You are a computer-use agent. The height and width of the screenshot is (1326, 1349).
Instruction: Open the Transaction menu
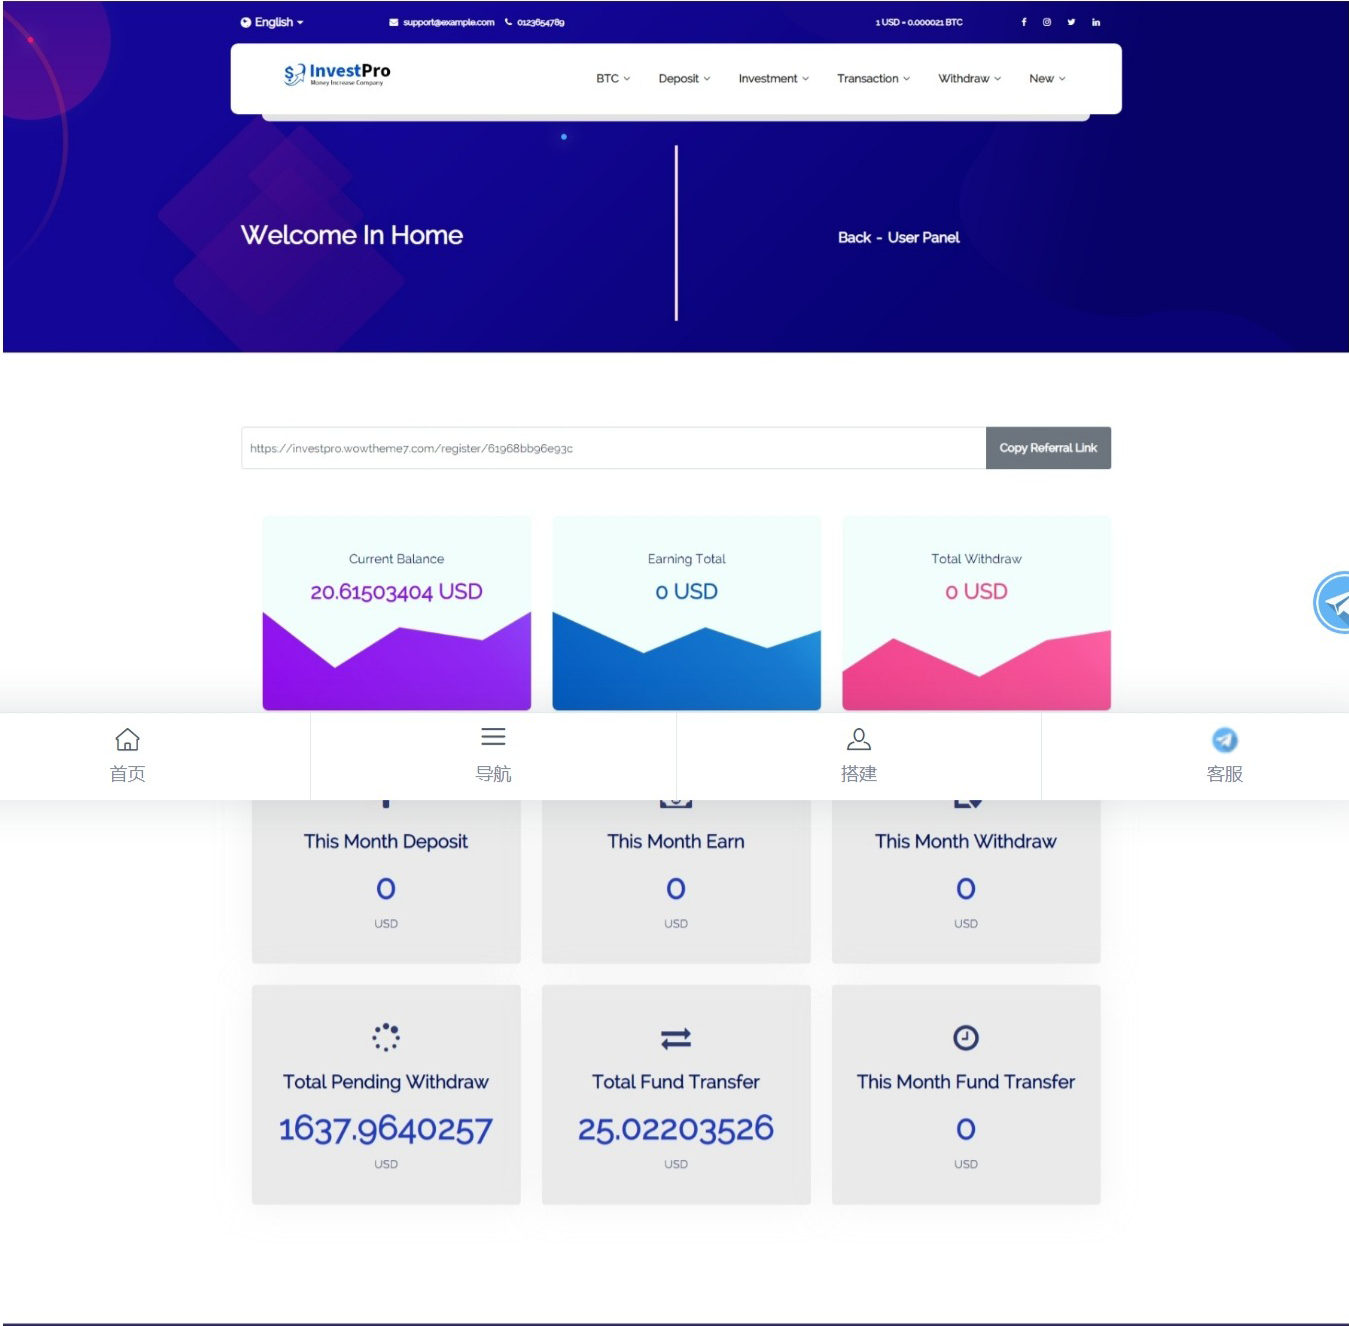873,79
